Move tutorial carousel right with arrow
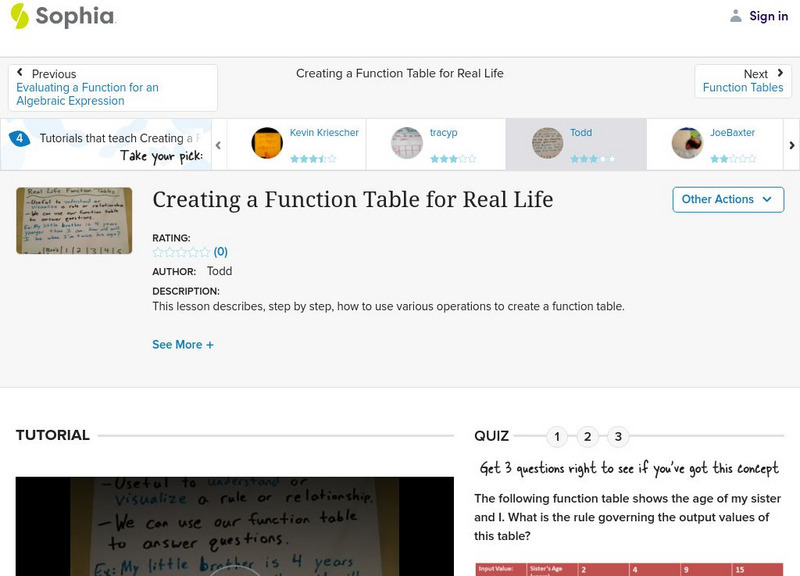The width and height of the screenshot is (800, 576). pos(792,145)
